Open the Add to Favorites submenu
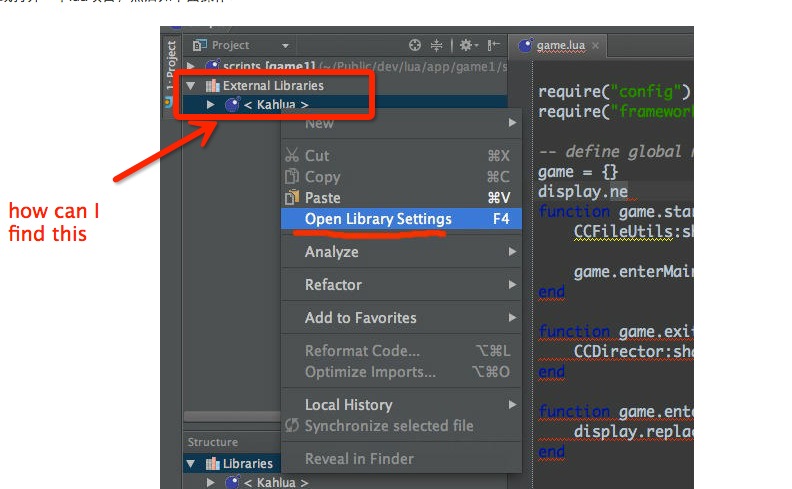This screenshot has height=489, width=792. 401,318
